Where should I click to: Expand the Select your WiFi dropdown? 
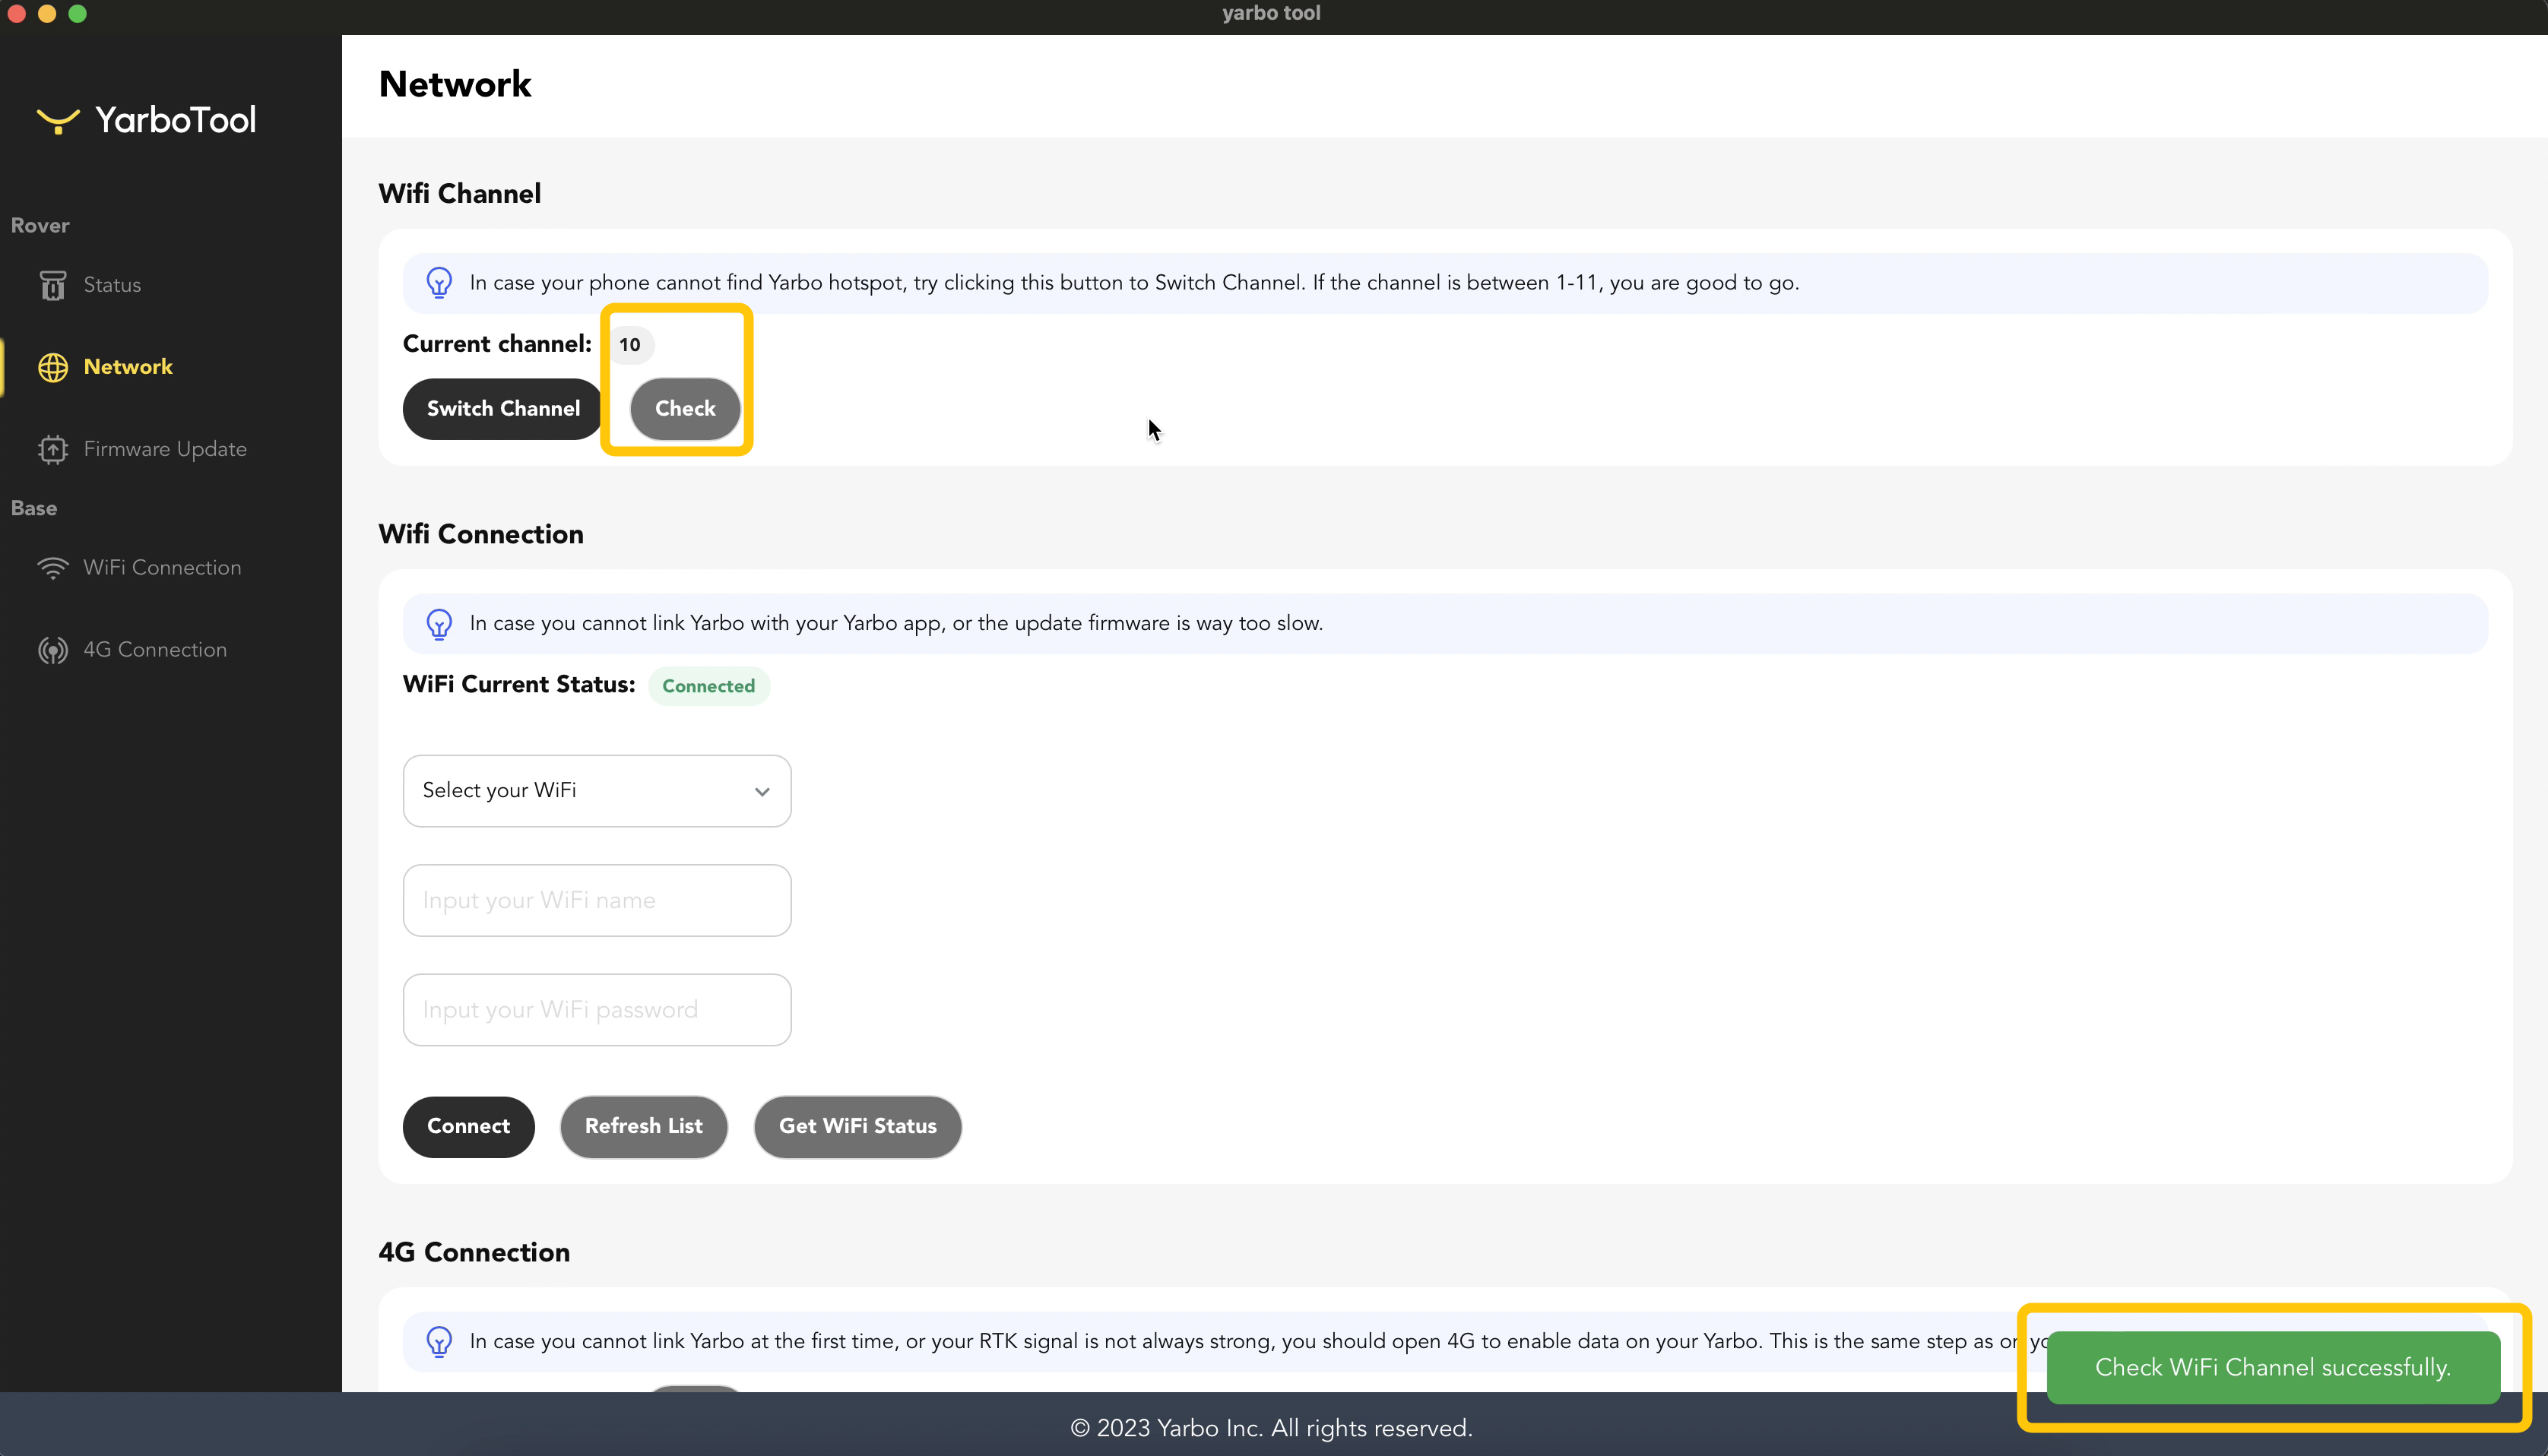point(596,791)
